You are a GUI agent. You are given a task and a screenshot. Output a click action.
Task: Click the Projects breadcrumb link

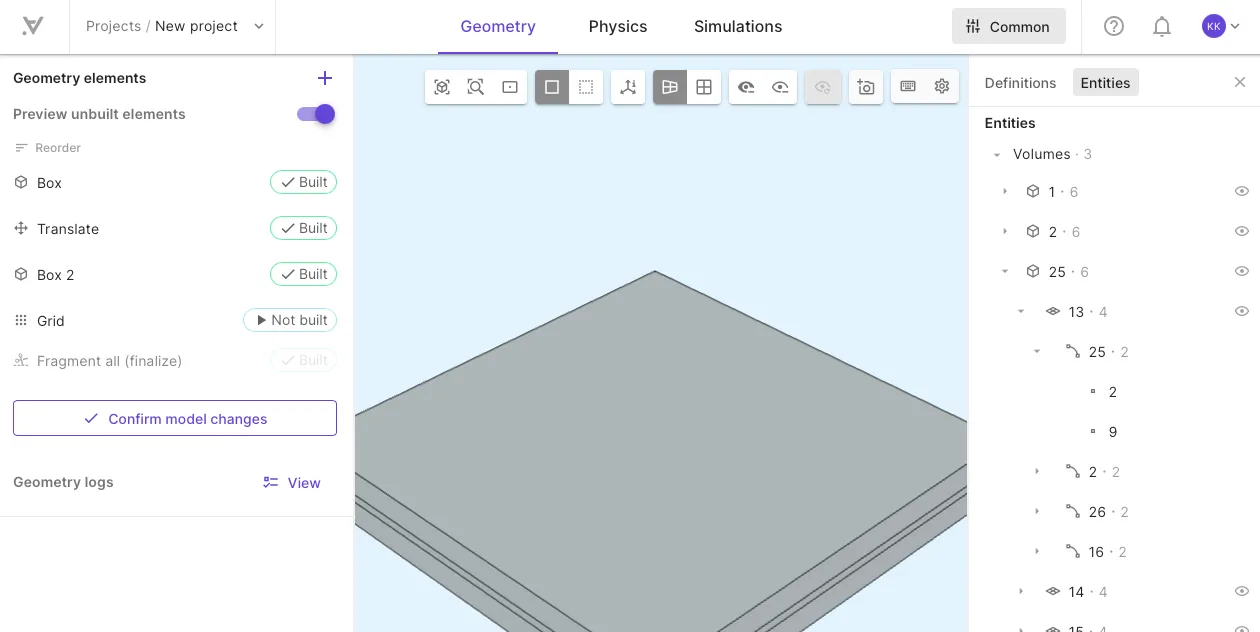113,26
